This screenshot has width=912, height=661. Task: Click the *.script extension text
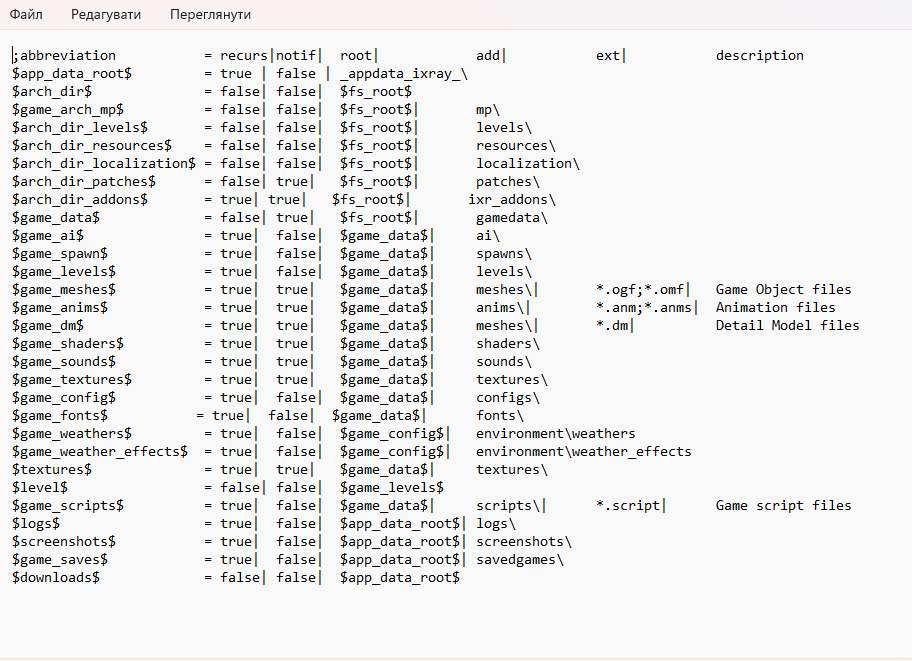tap(628, 506)
